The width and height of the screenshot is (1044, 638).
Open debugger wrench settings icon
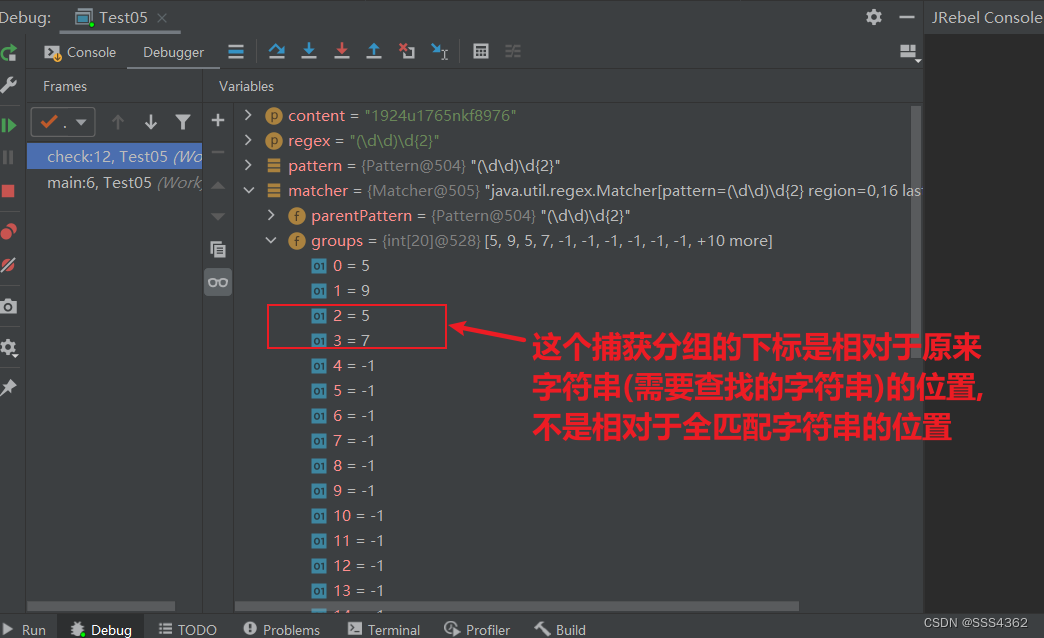pos(9,85)
